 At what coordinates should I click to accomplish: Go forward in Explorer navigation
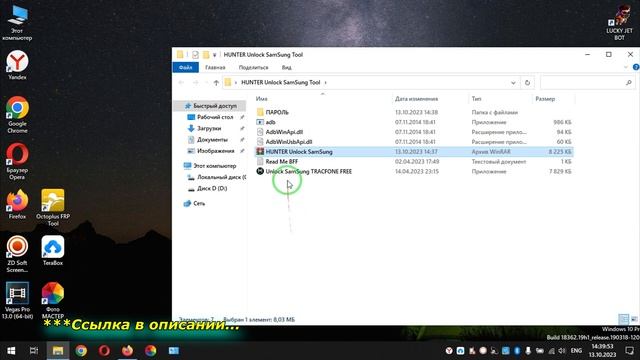point(196,82)
